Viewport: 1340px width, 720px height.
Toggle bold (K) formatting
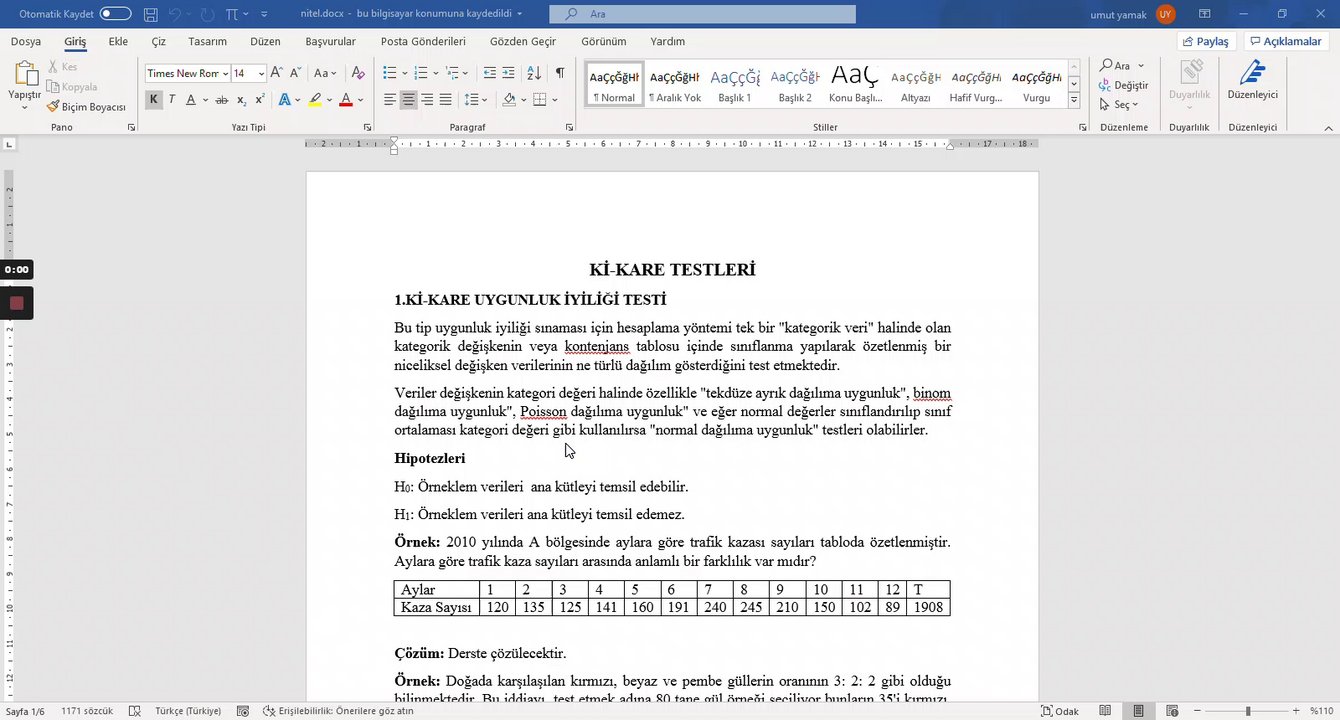coord(153,99)
